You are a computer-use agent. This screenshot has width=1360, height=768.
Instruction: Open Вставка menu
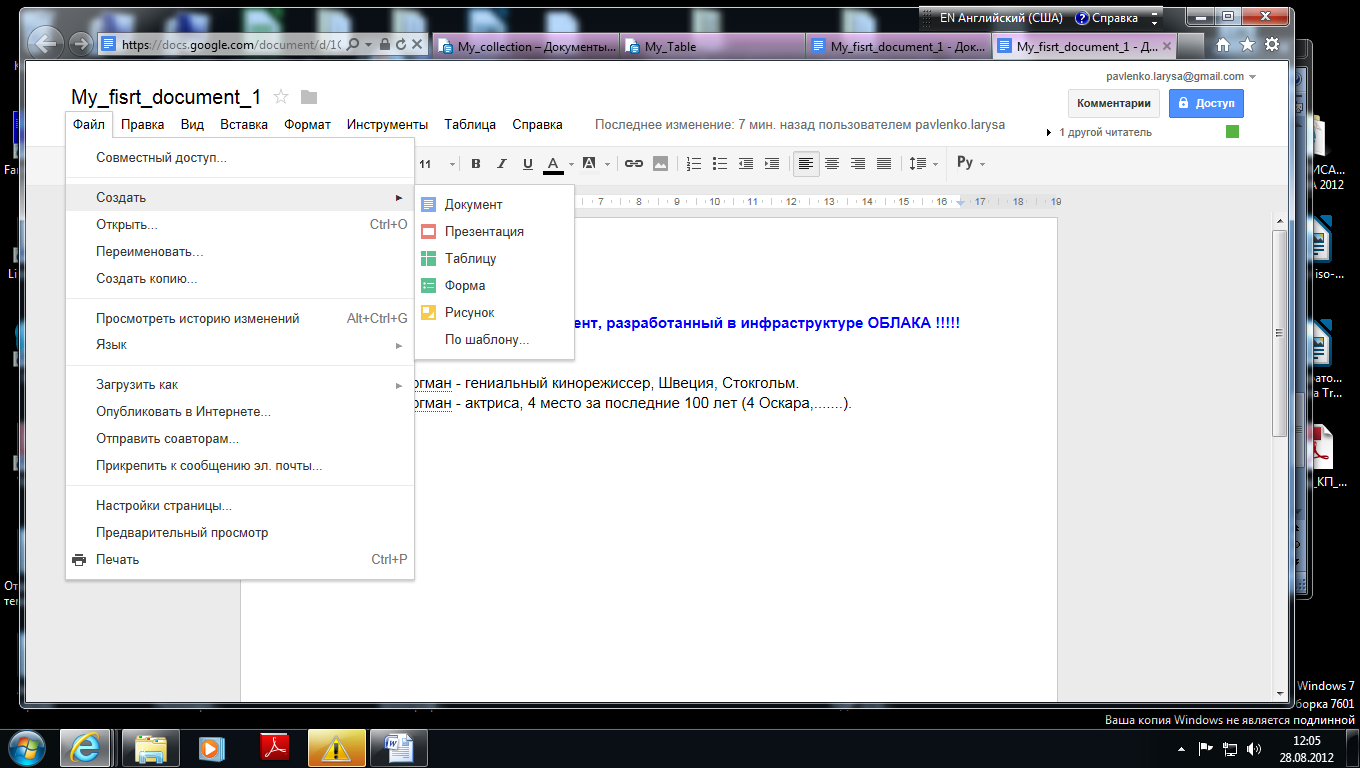tap(244, 125)
